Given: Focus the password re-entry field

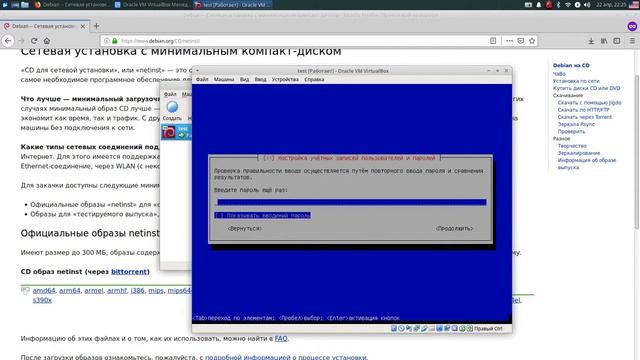Looking at the screenshot, I should 351,202.
